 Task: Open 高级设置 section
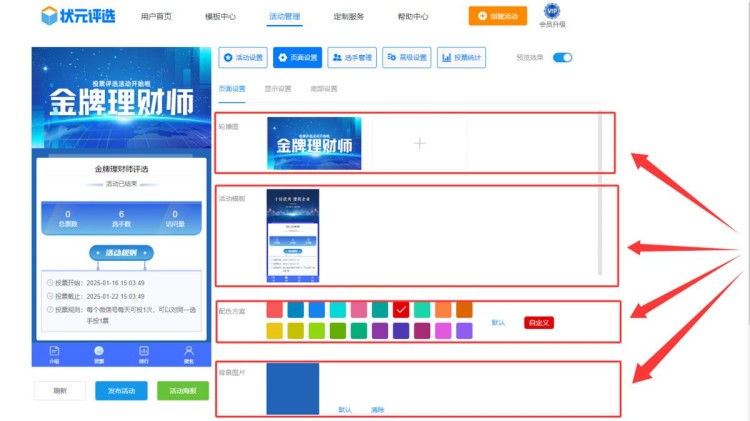(407, 58)
